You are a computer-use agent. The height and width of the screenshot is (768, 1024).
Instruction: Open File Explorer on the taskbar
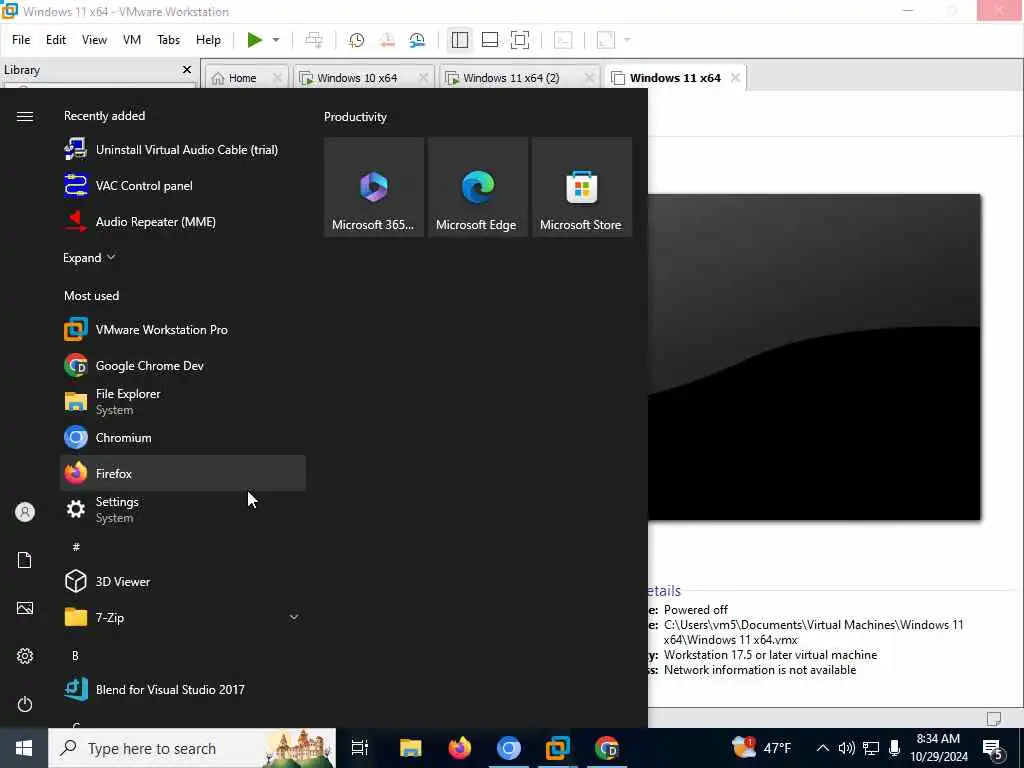pos(411,748)
